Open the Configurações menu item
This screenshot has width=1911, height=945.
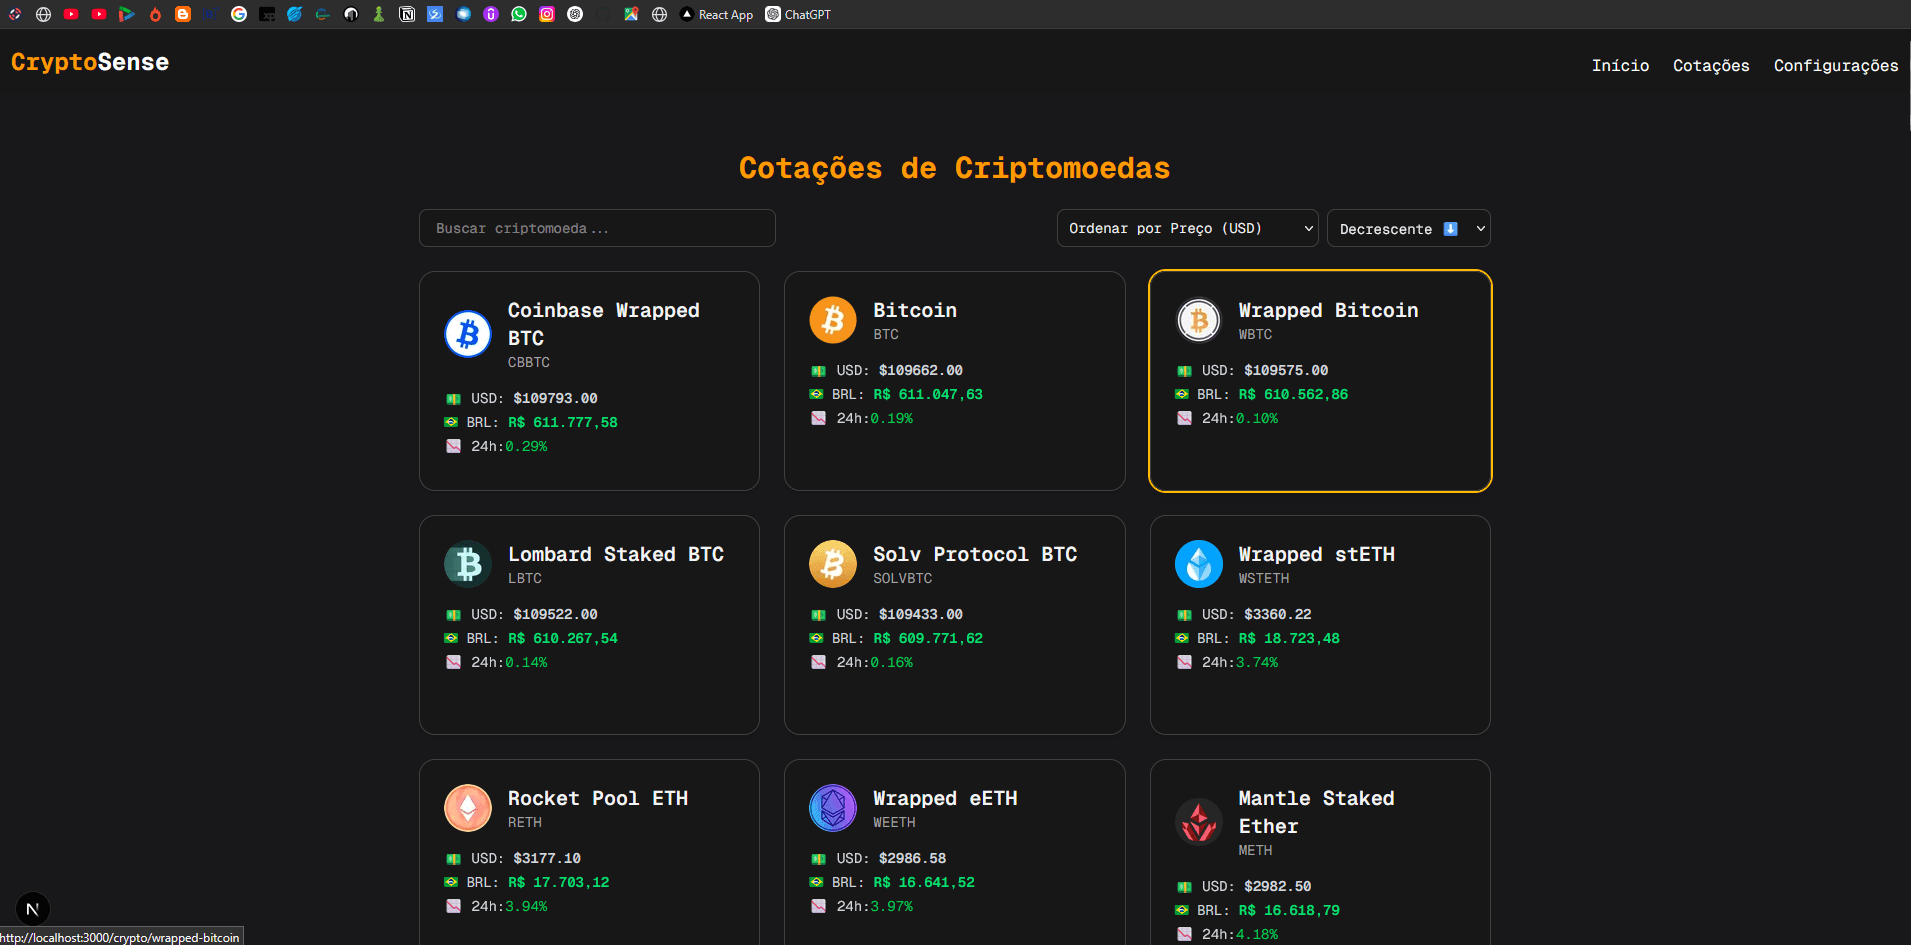[x=1836, y=65]
